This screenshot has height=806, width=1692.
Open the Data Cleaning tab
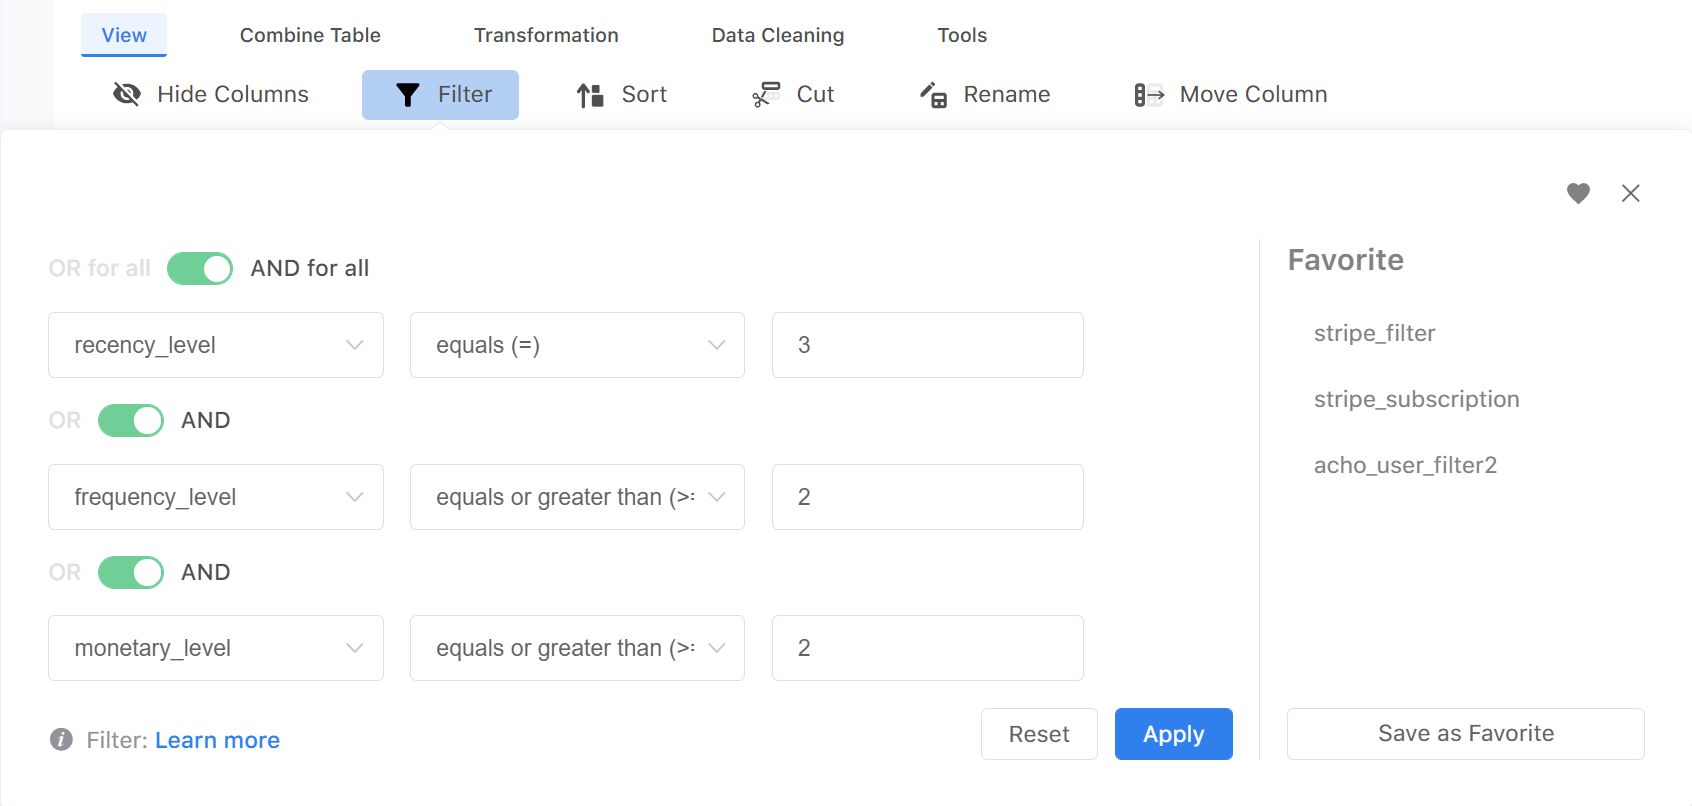777,35
